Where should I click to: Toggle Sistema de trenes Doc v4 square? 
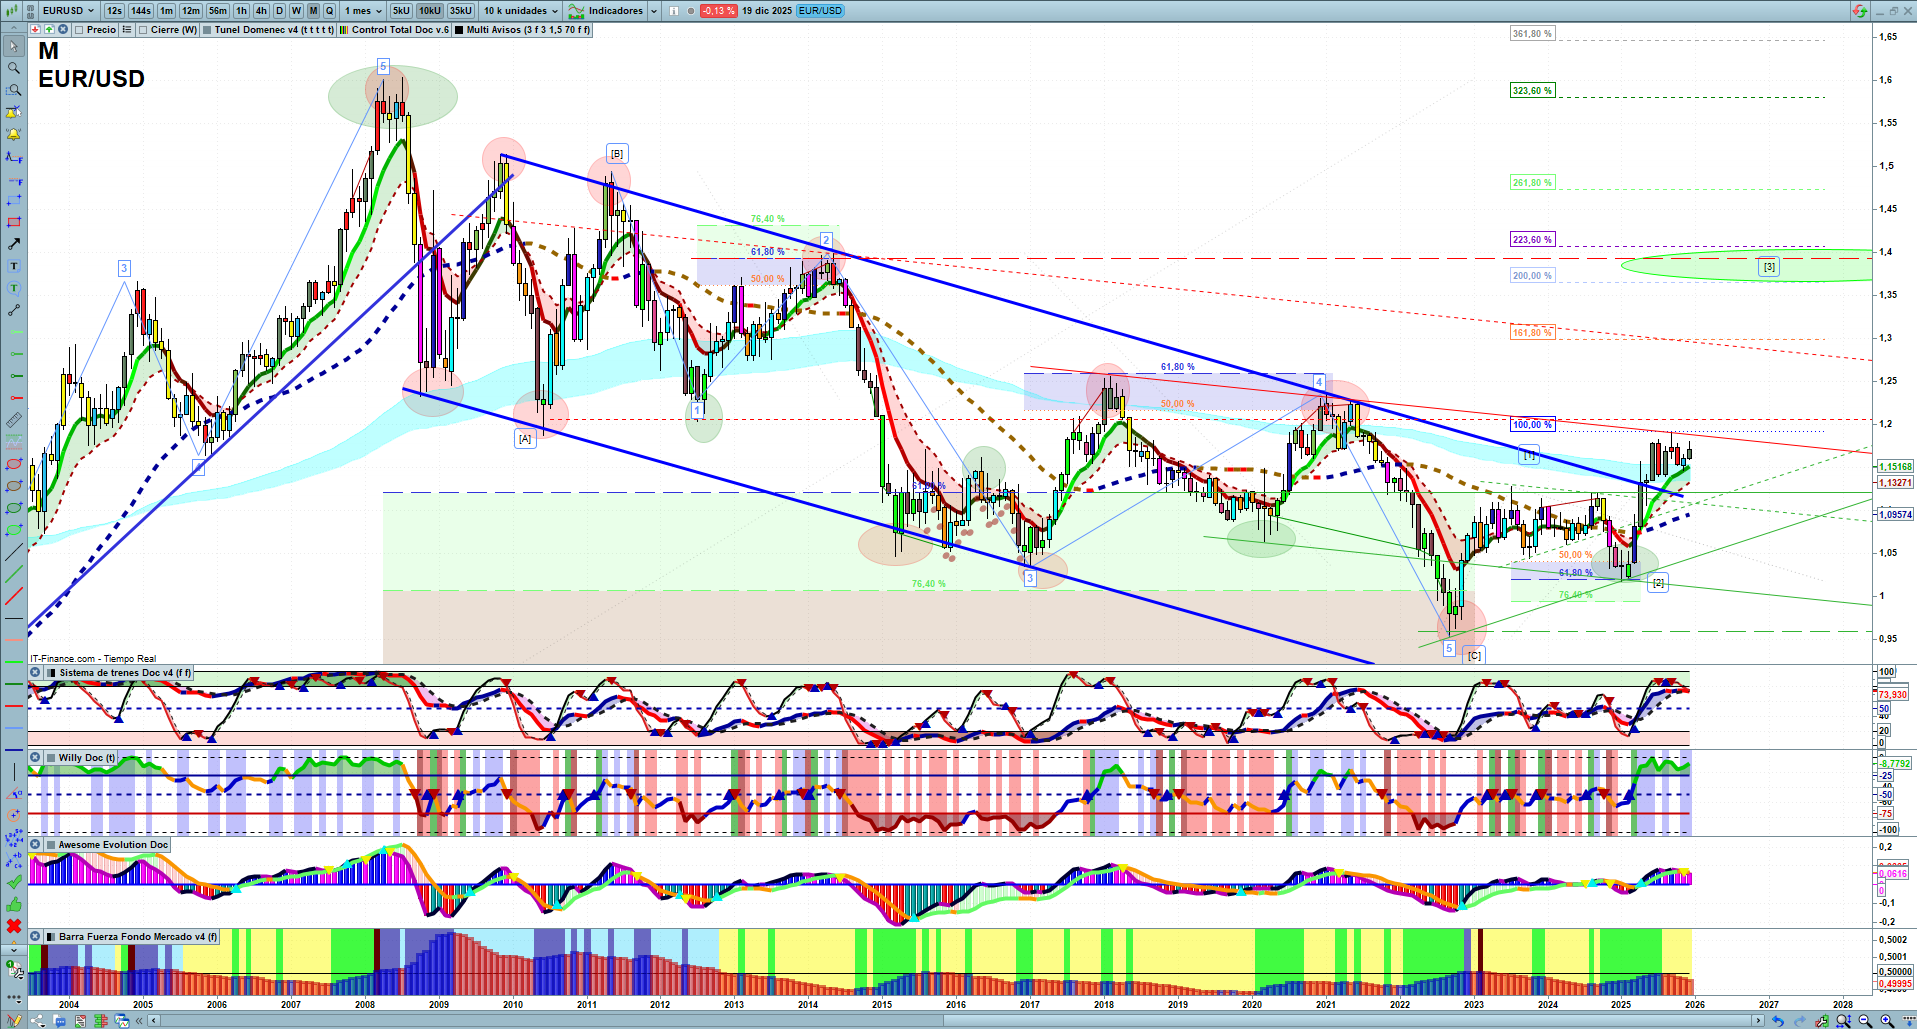(52, 673)
